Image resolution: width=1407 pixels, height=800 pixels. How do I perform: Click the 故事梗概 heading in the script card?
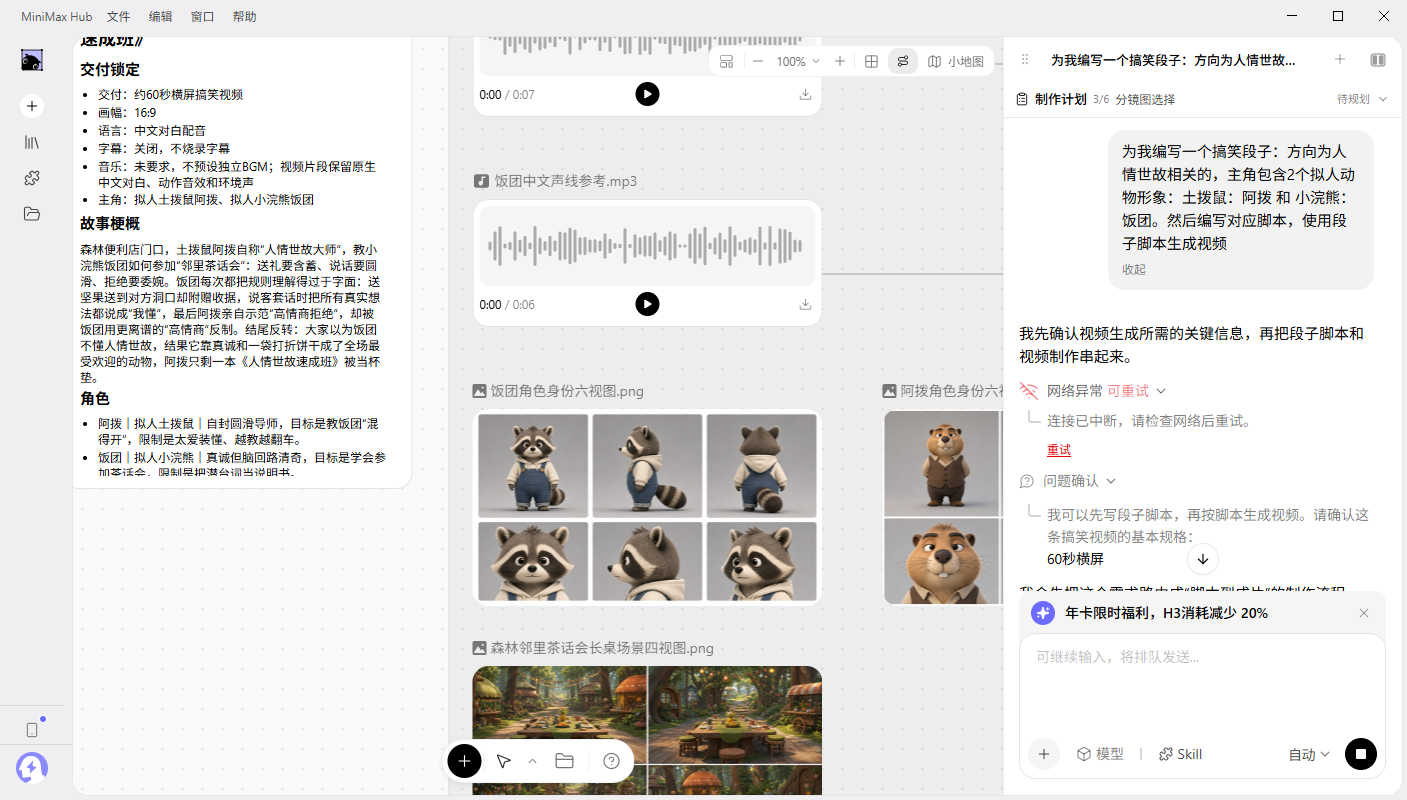click(x=110, y=223)
